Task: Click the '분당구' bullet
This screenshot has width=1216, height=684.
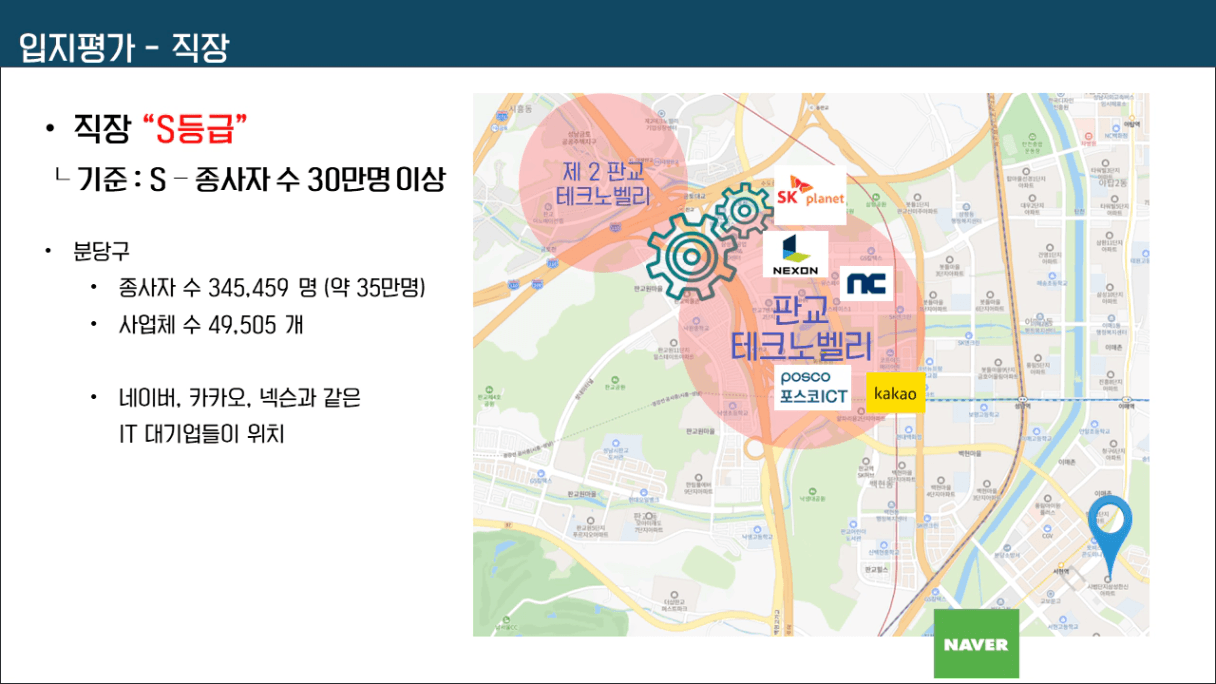Action: 102,250
